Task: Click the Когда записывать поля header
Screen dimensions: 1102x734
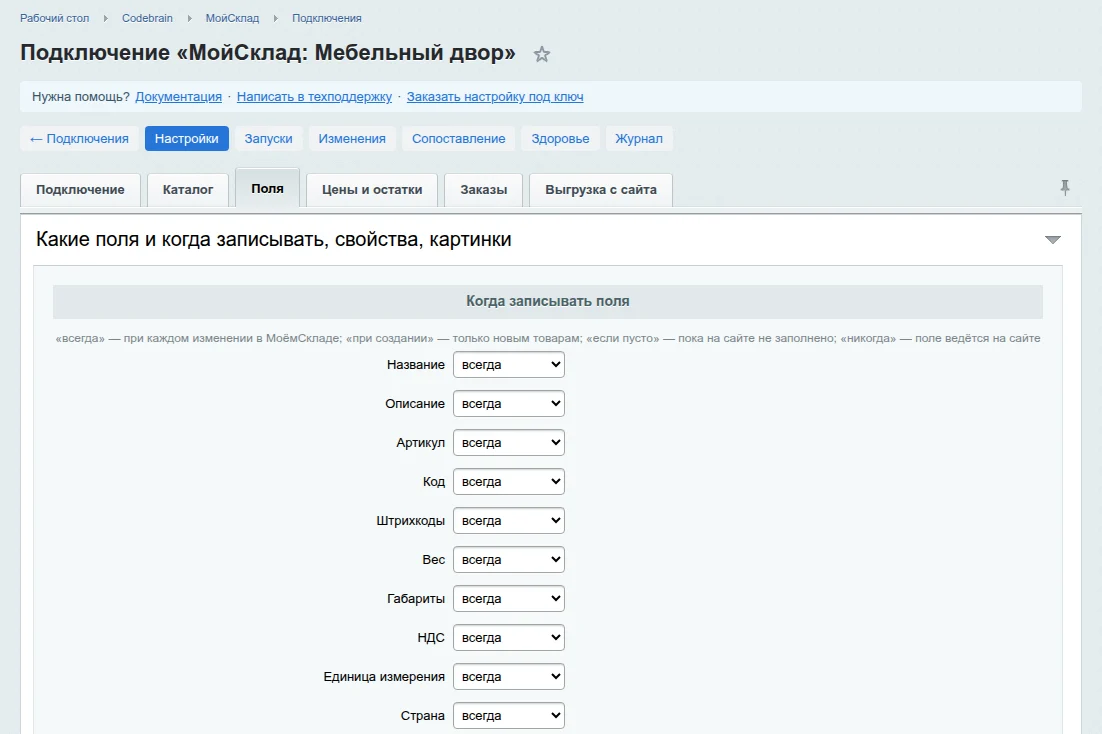Action: pos(547,302)
